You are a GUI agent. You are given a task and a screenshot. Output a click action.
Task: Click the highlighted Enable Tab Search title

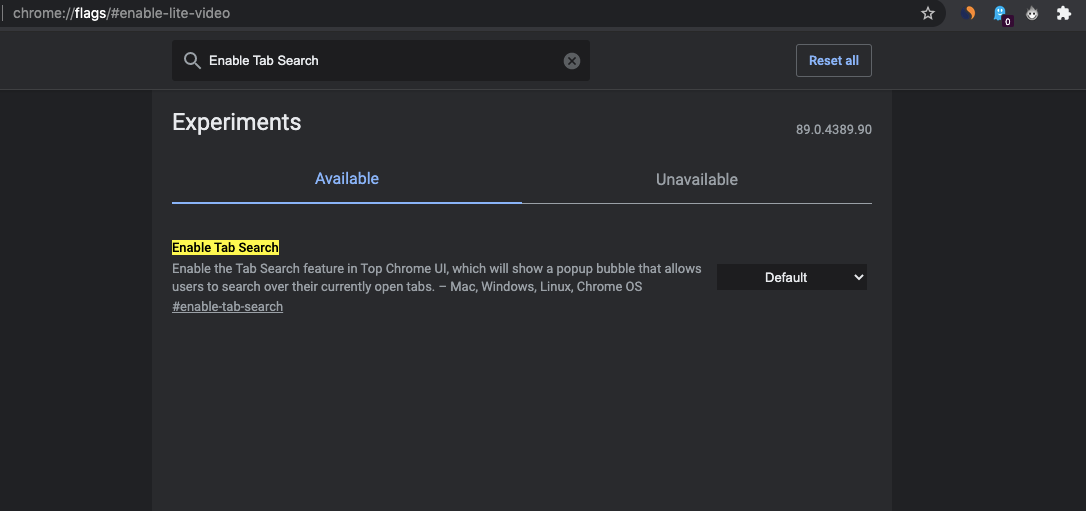[x=225, y=248]
